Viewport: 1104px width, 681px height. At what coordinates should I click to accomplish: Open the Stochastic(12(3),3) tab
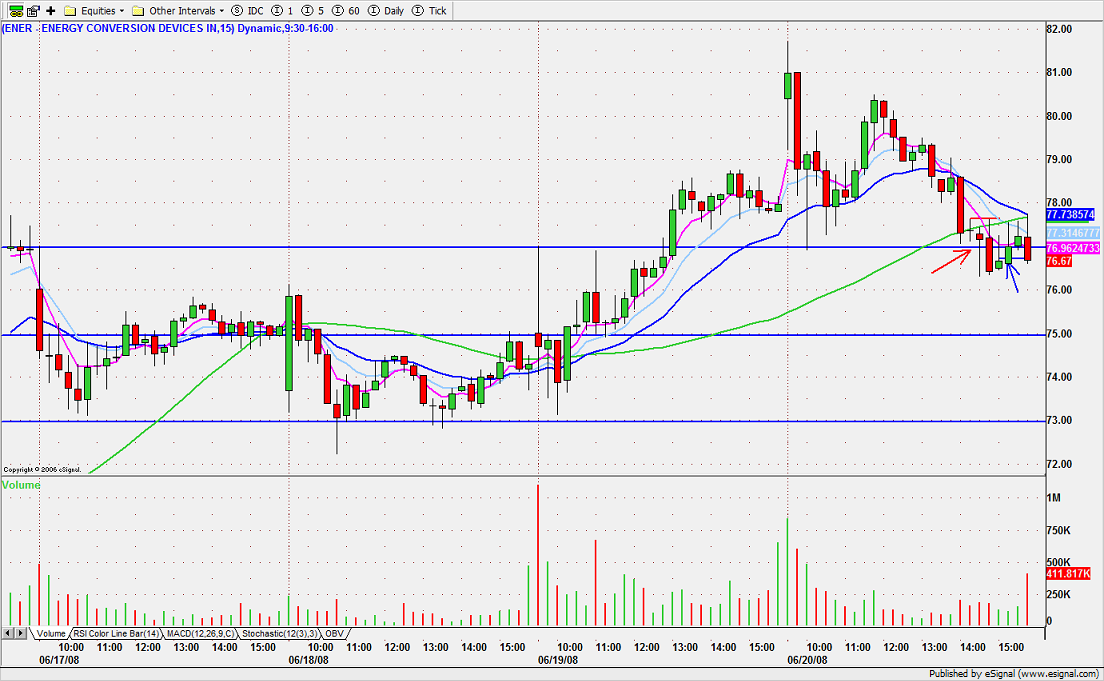[x=280, y=634]
